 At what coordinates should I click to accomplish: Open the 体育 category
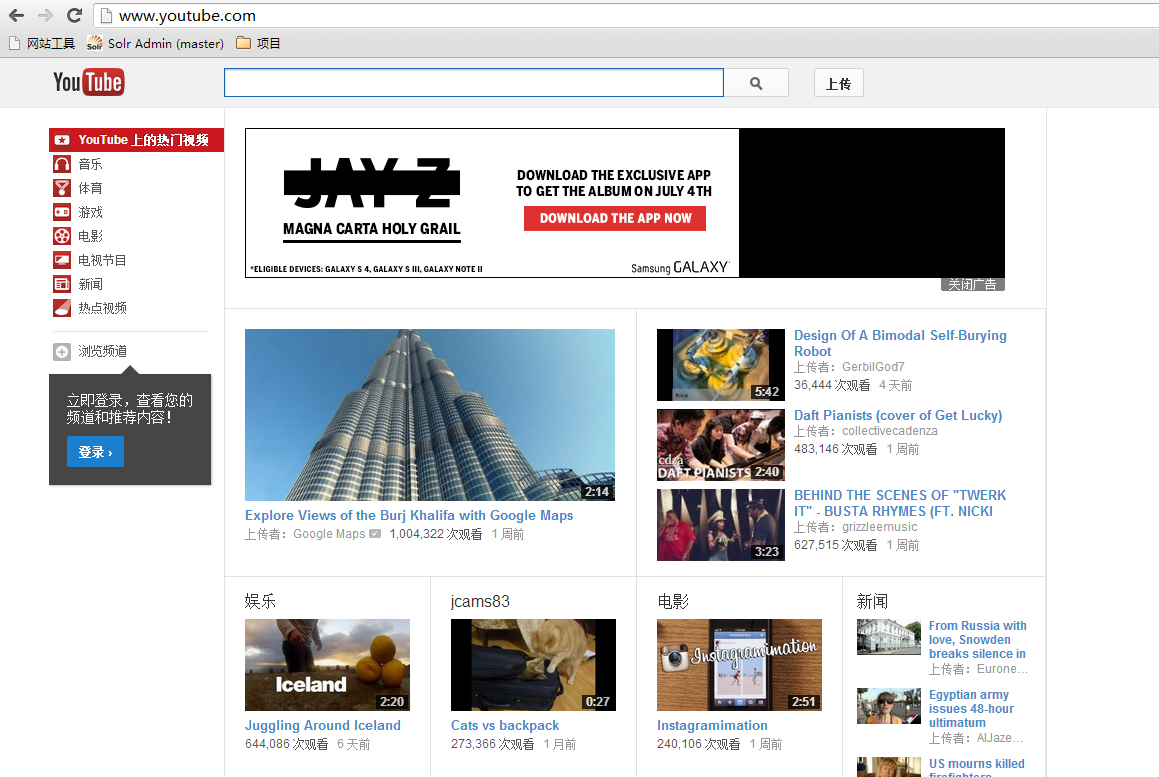[x=90, y=189]
